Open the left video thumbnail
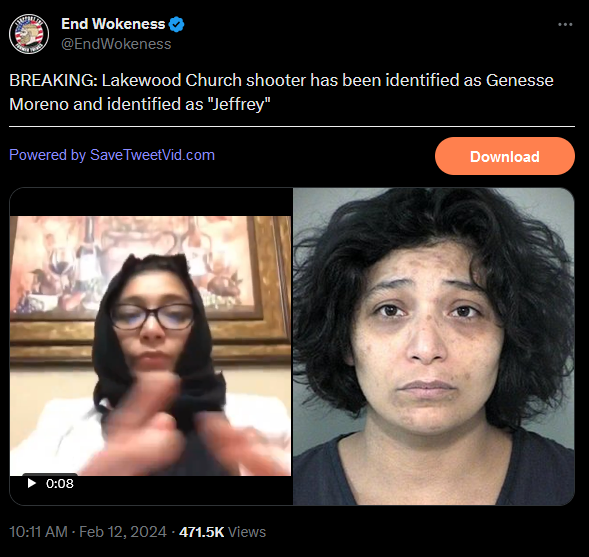589x557 pixels. point(151,346)
